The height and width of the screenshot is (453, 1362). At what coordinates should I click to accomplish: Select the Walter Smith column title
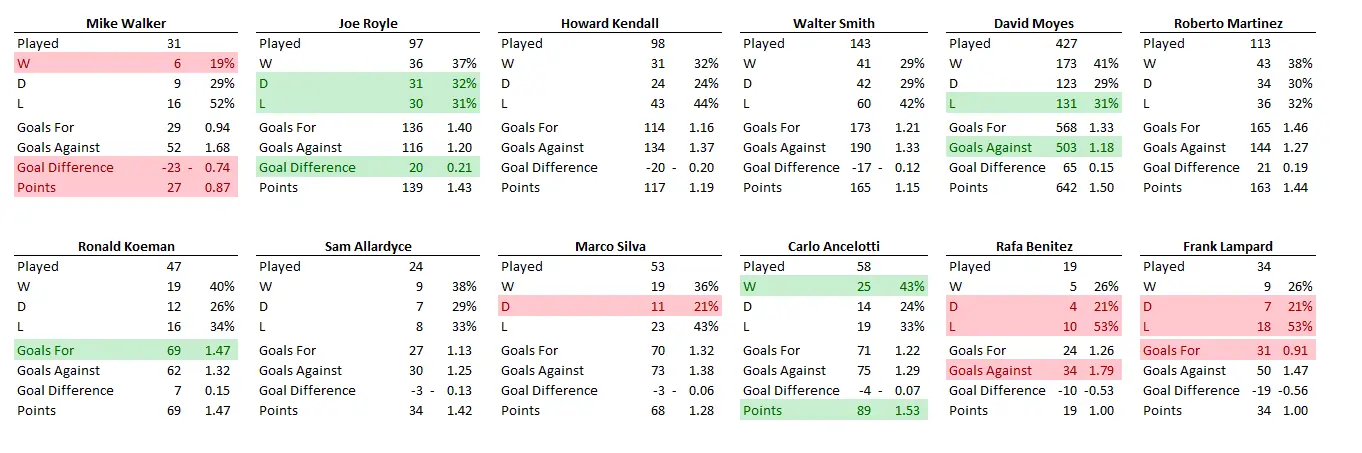(833, 23)
